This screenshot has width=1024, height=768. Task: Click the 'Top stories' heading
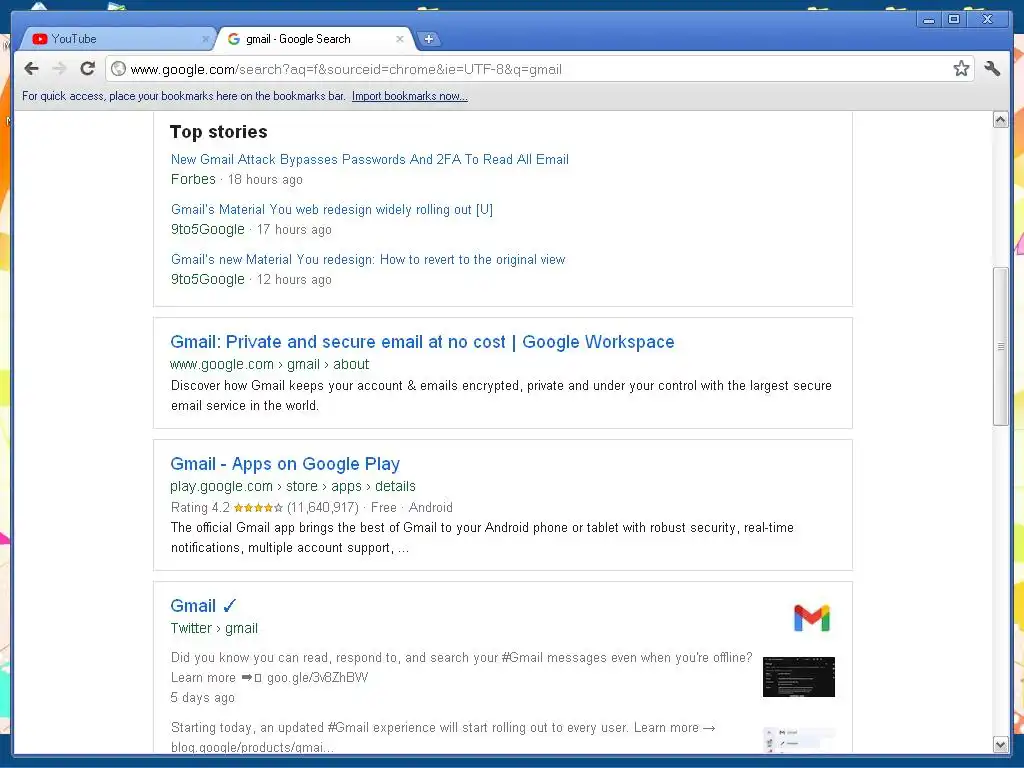pyautogui.click(x=218, y=132)
